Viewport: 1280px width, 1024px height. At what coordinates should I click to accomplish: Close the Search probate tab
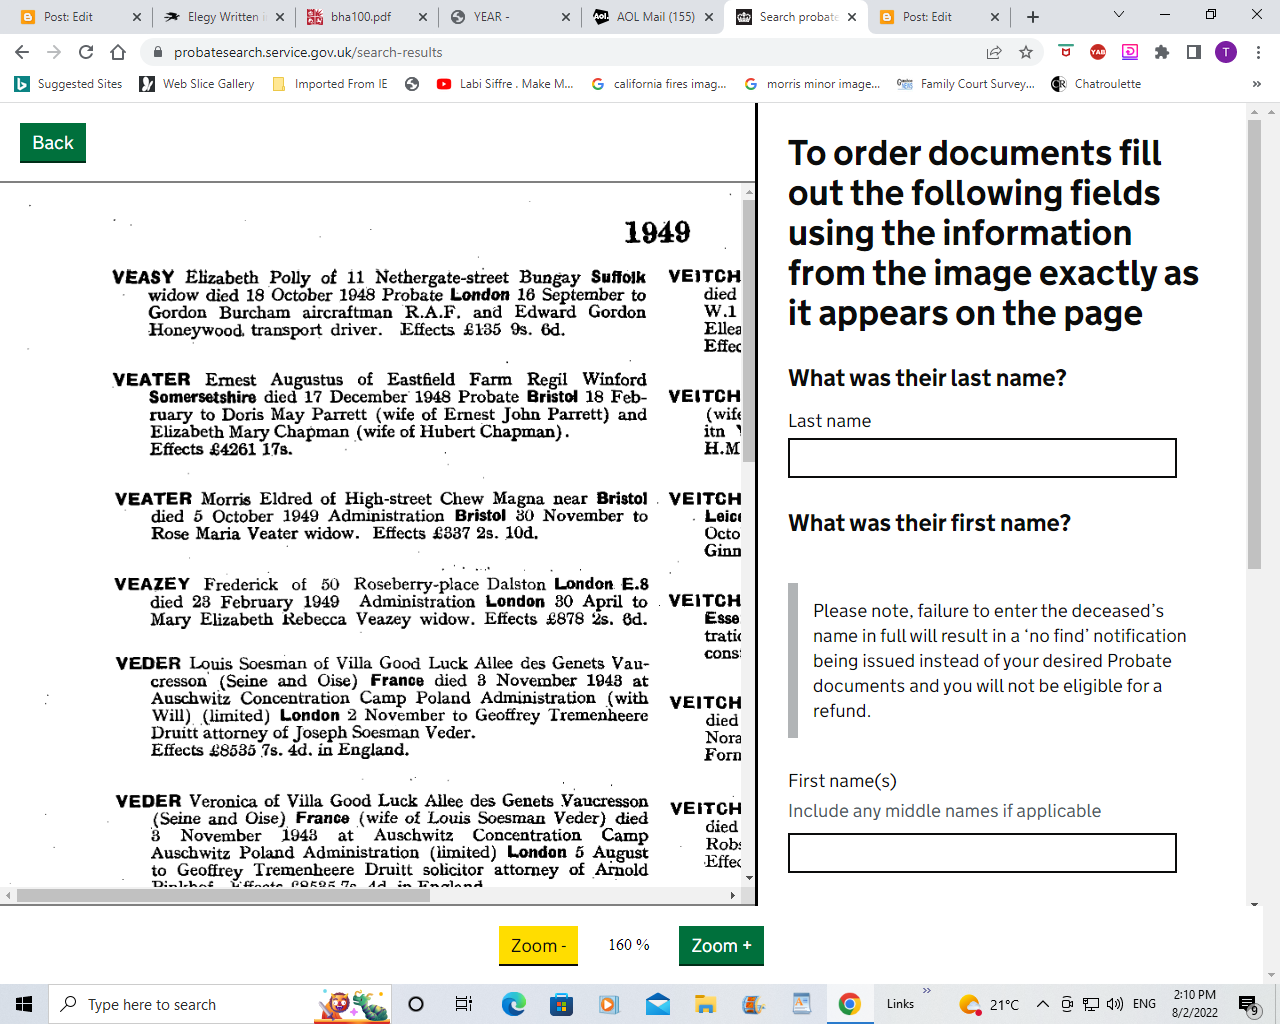coord(852,17)
